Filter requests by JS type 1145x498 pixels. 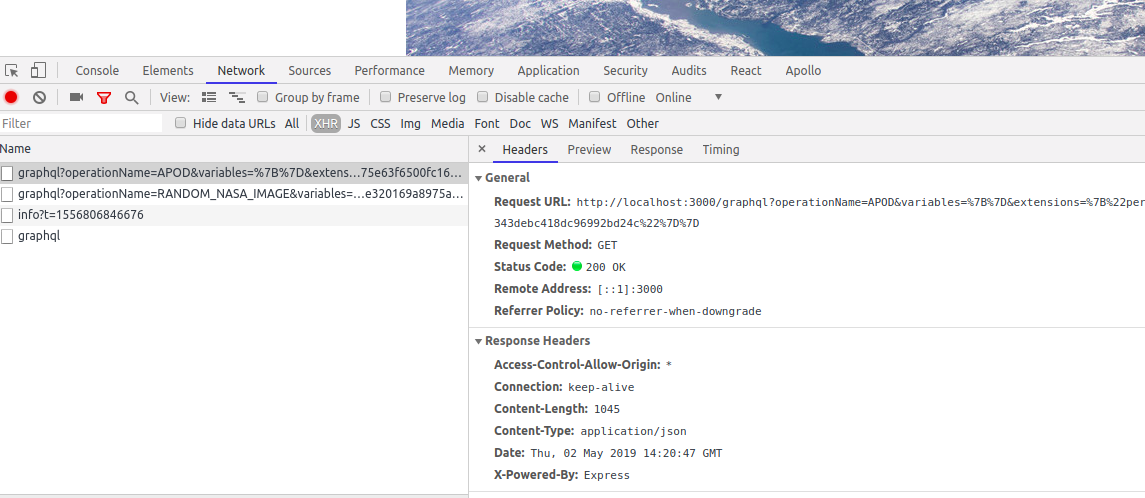pyautogui.click(x=354, y=123)
